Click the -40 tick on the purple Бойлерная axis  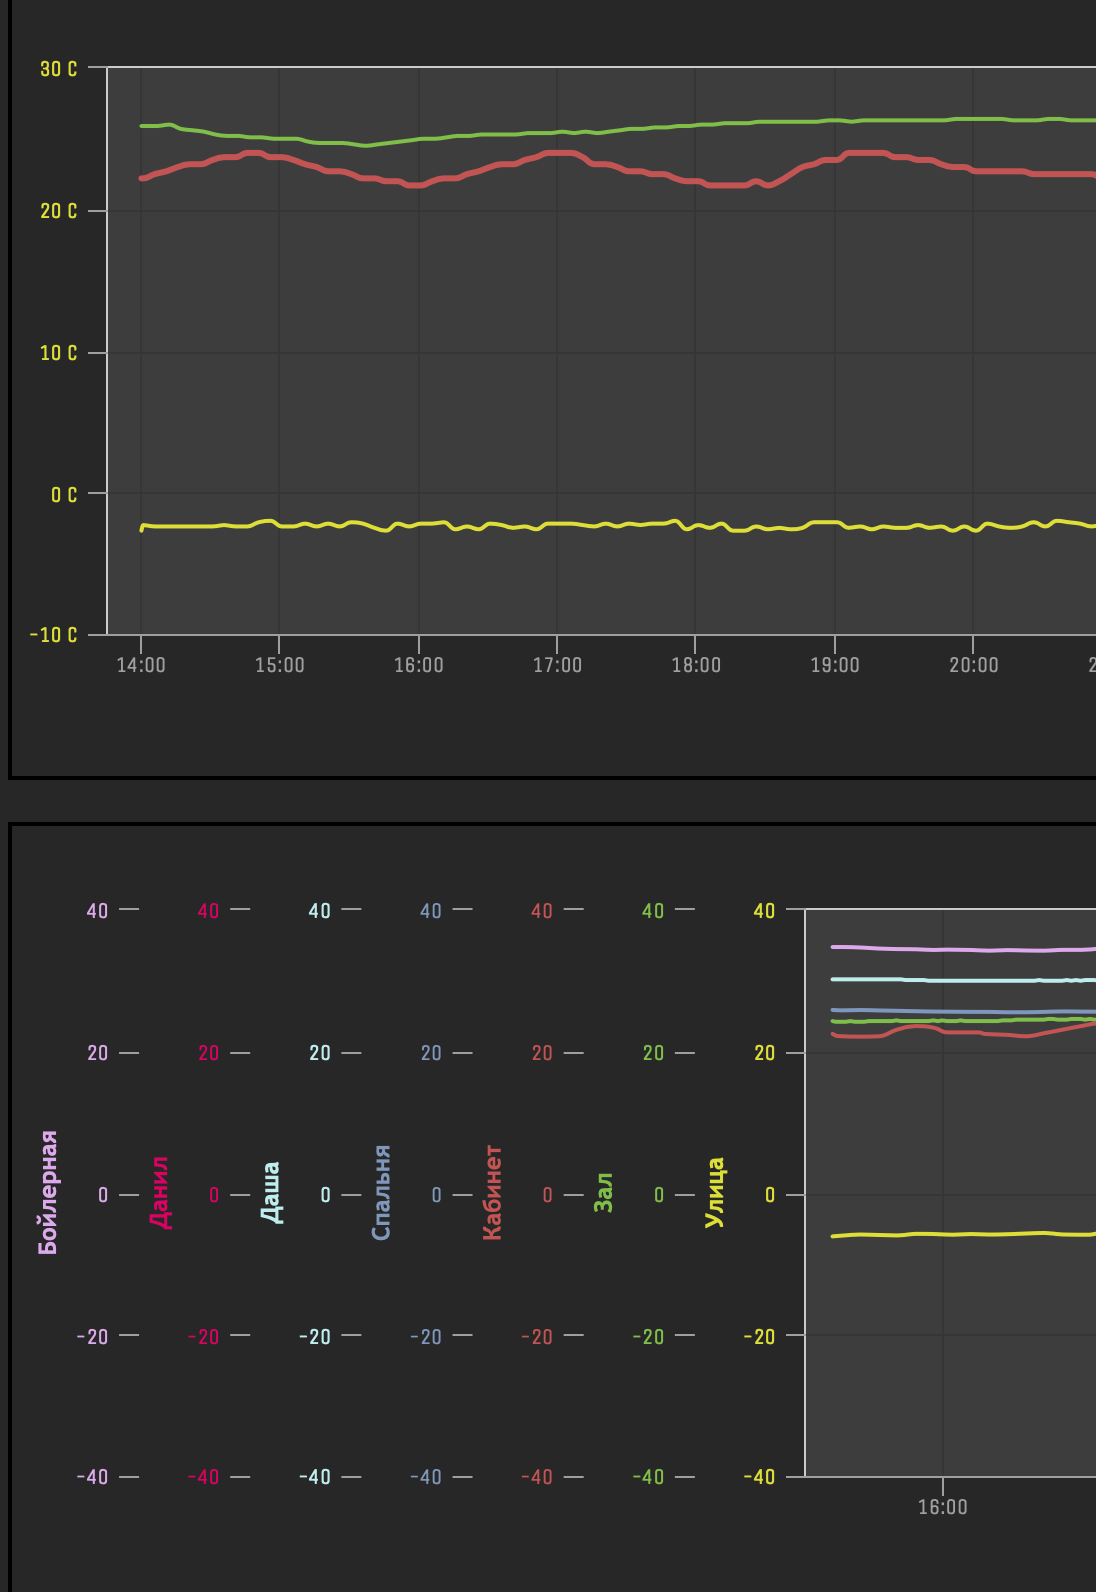tap(92, 1477)
